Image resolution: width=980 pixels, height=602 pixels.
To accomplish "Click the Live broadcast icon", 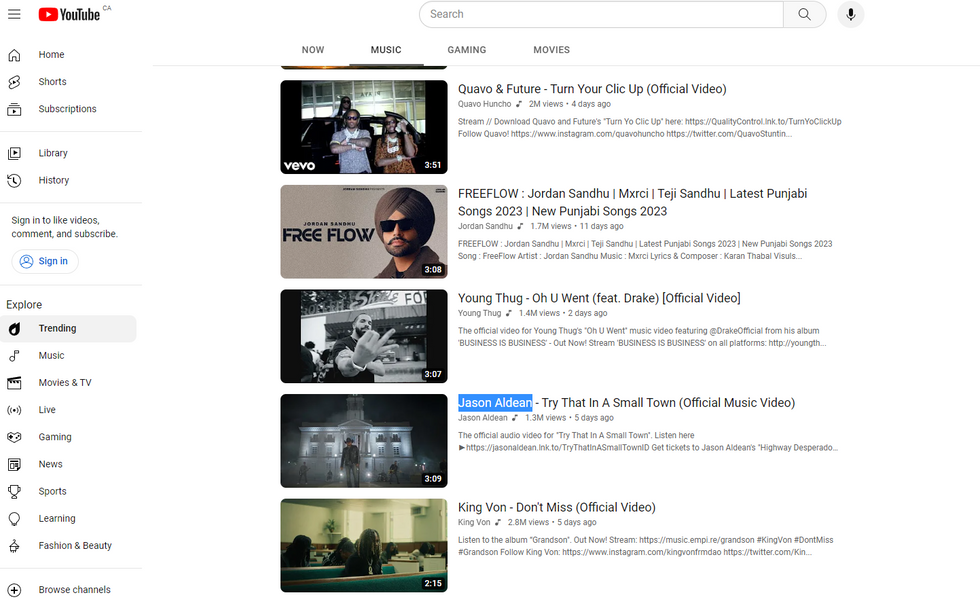I will click(x=14, y=410).
